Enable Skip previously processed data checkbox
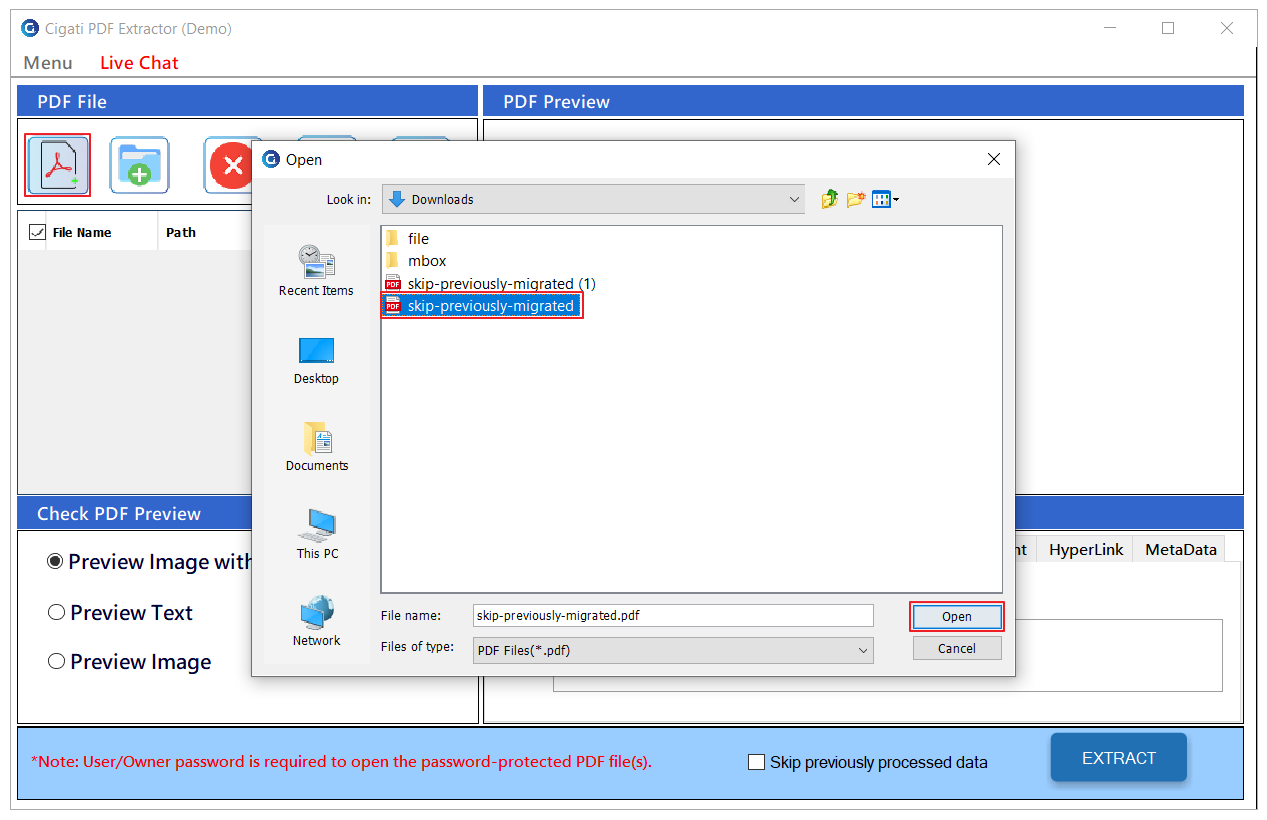The height and width of the screenshot is (820, 1267). tap(757, 762)
